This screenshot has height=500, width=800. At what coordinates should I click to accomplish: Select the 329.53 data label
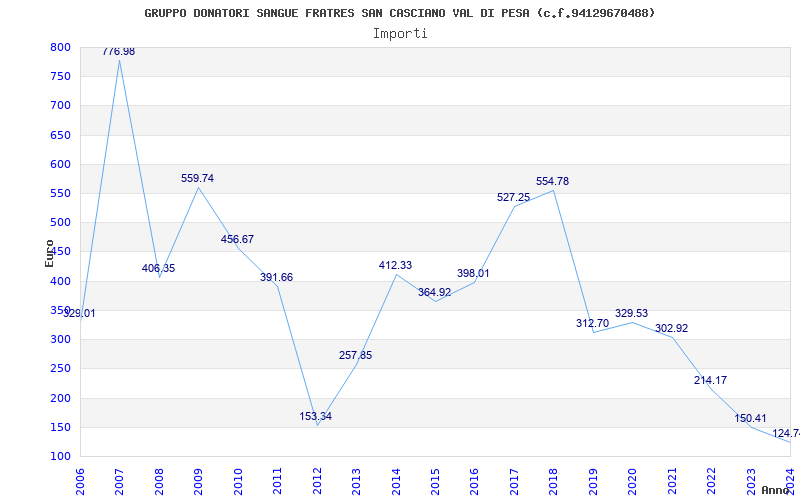[632, 313]
